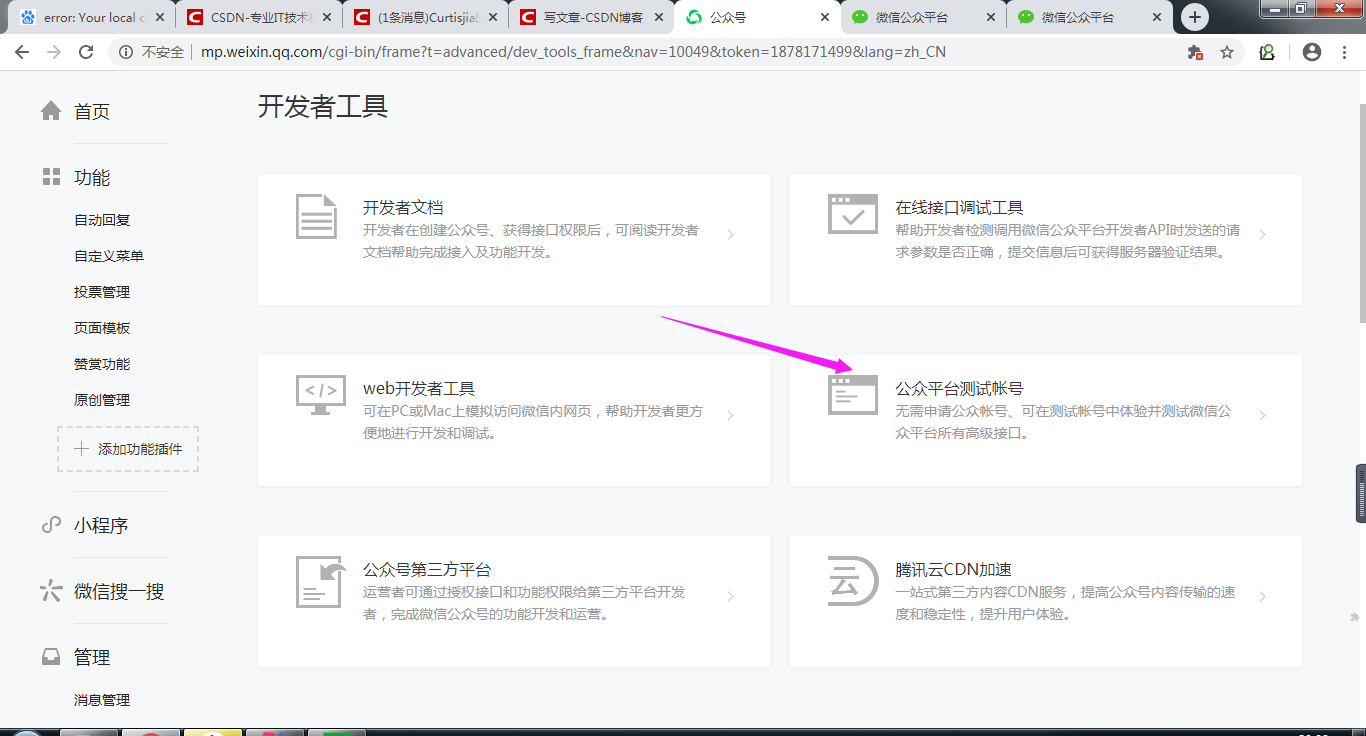This screenshot has height=736, width=1366.
Task: Click the 开发者文档 title
Action: 403,207
